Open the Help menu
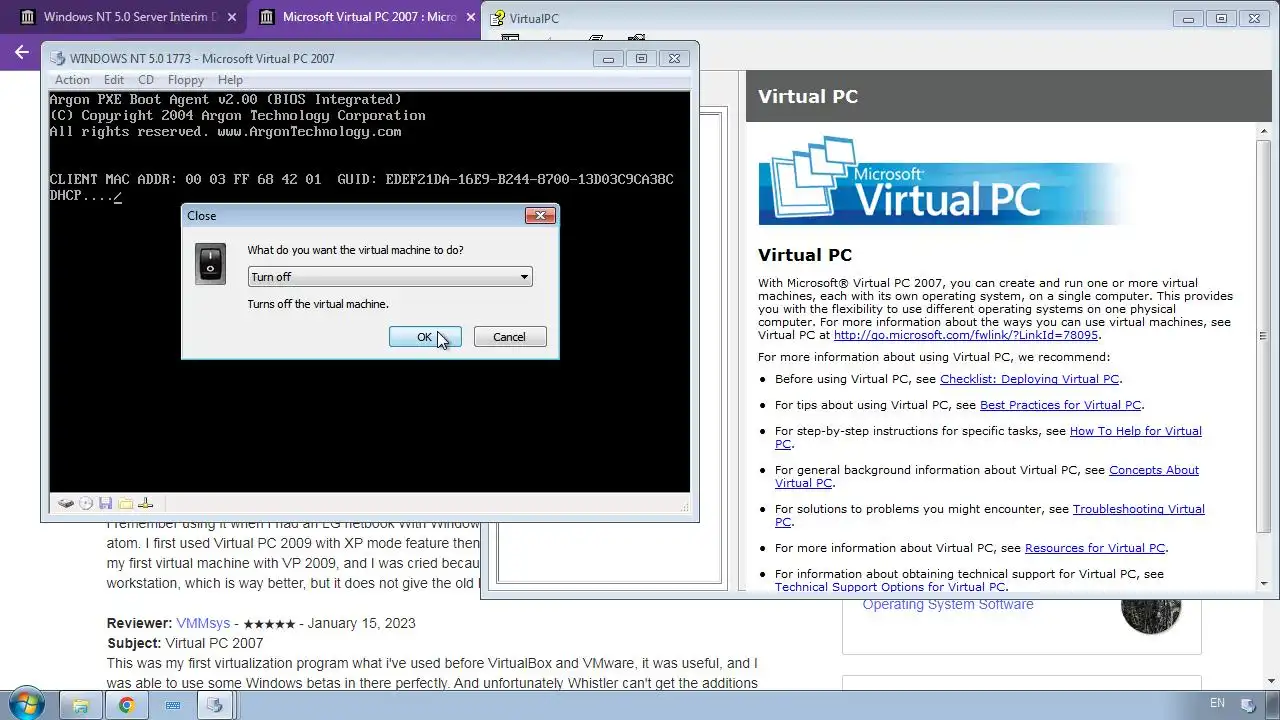The height and width of the screenshot is (720, 1280). [x=230, y=80]
